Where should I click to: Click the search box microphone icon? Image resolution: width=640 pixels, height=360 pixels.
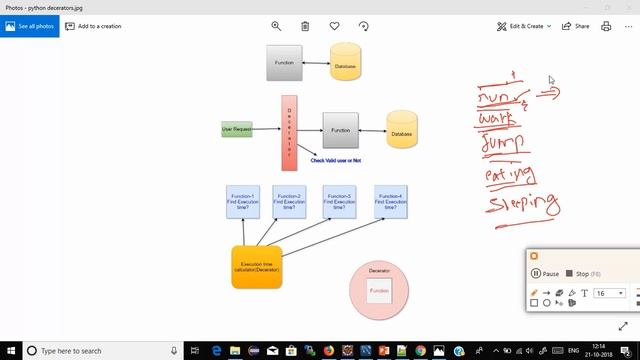click(x=174, y=351)
